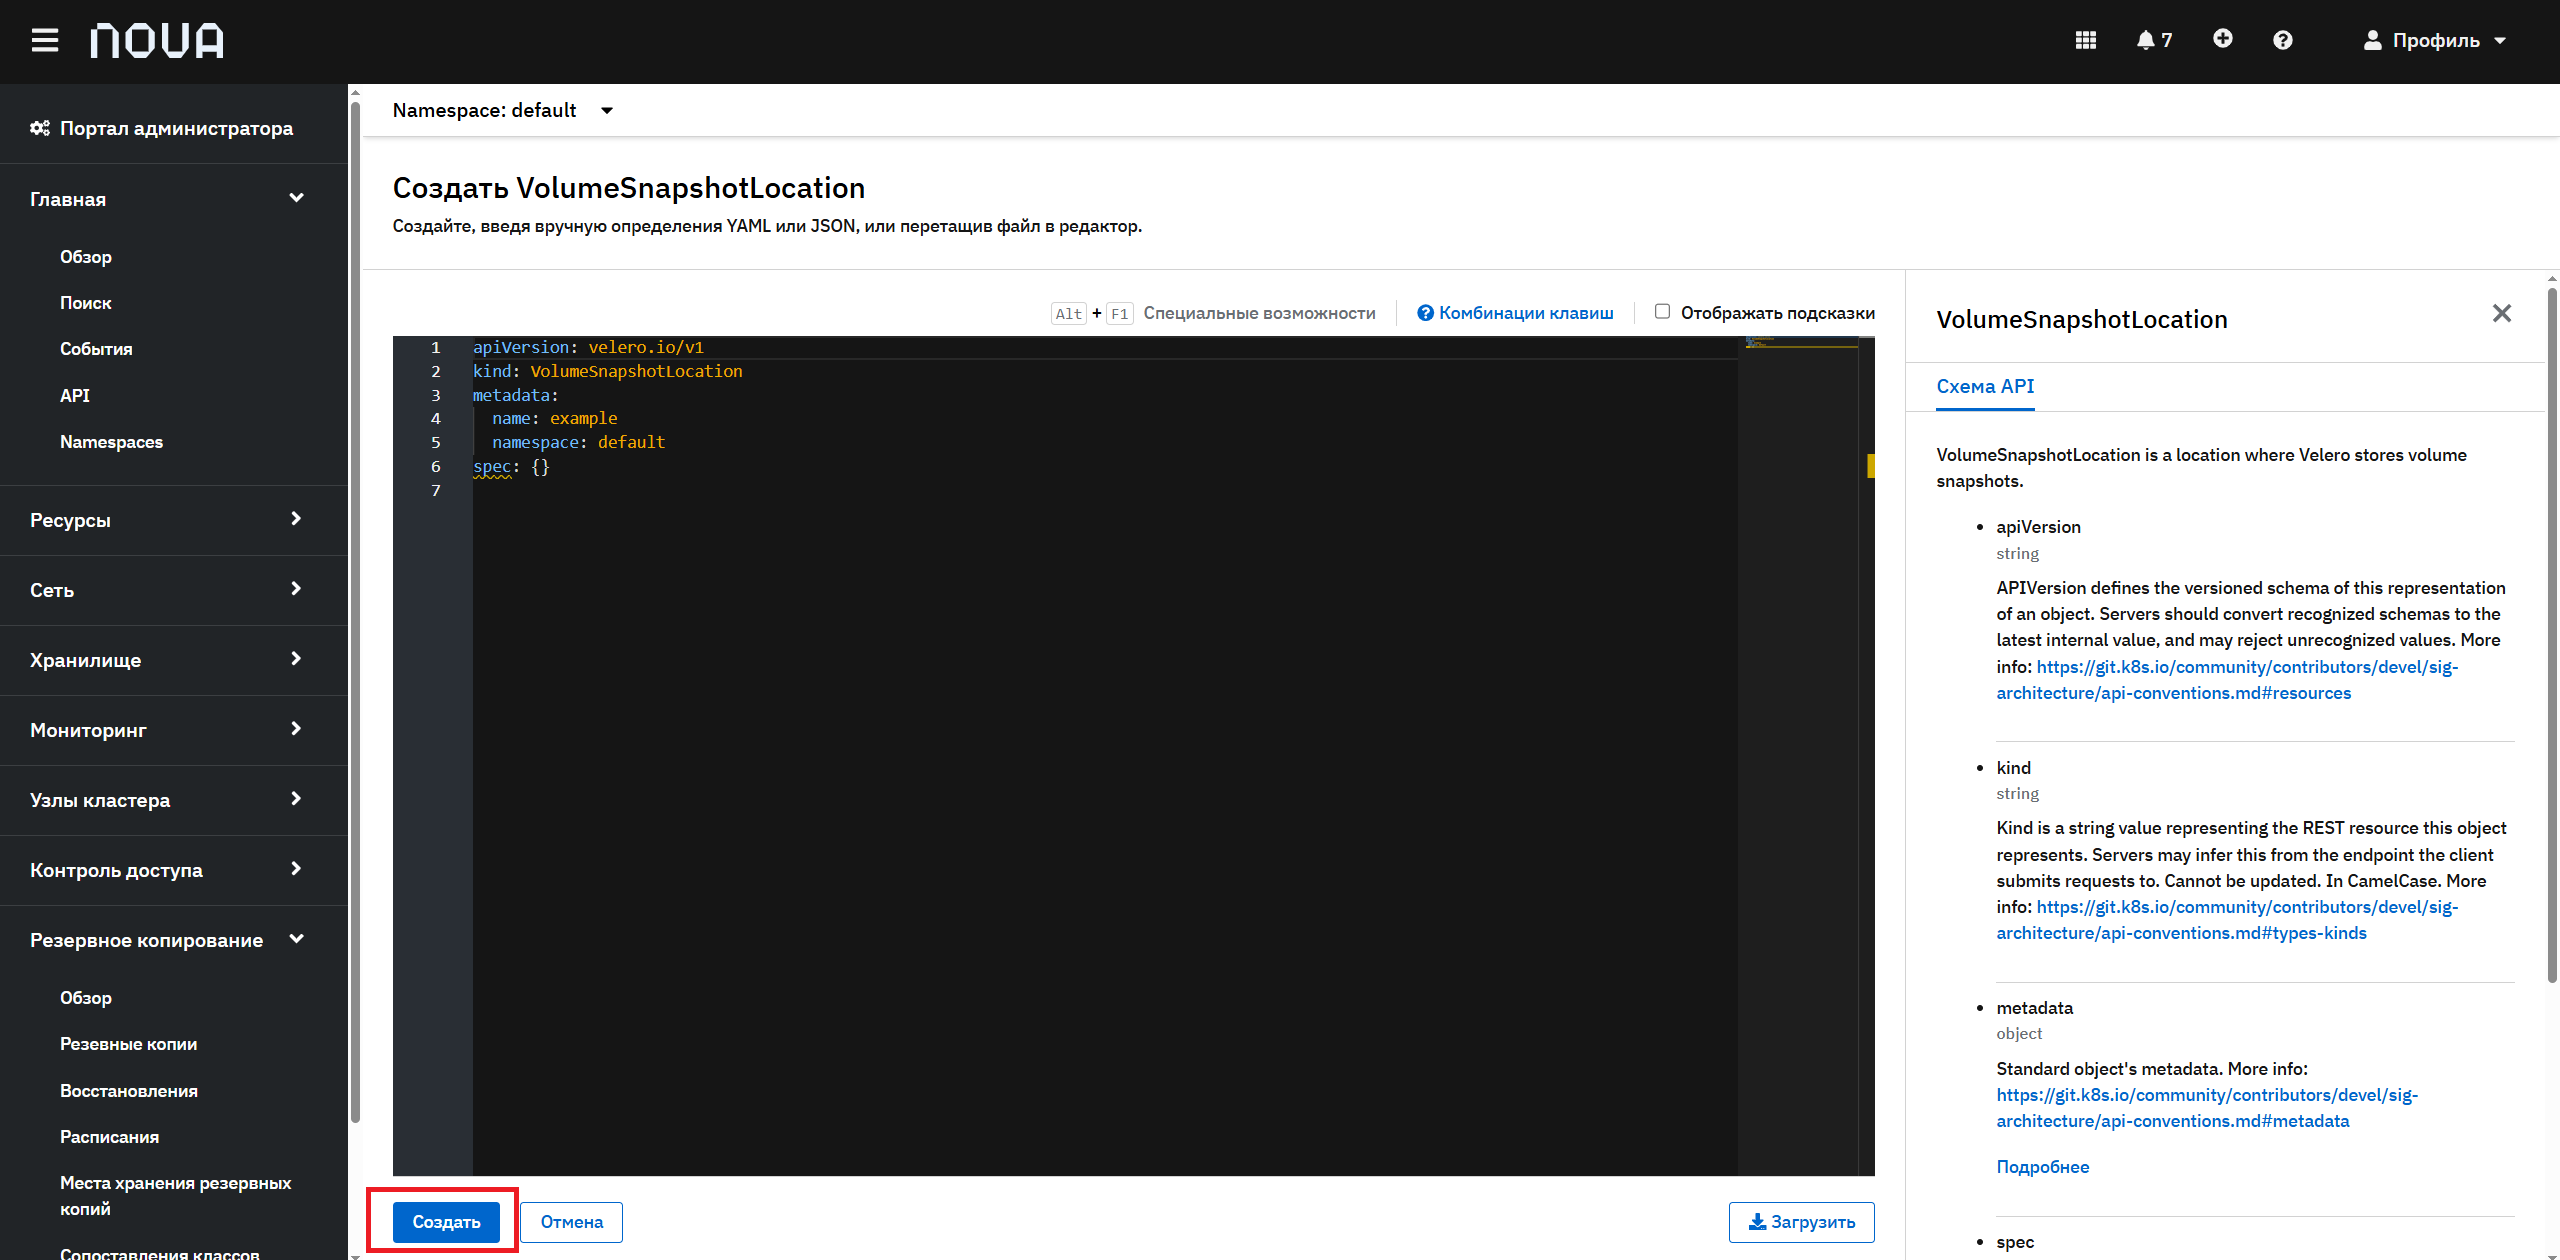Click the spec property in schema
The width and height of the screenshot is (2560, 1260).
point(2015,1242)
